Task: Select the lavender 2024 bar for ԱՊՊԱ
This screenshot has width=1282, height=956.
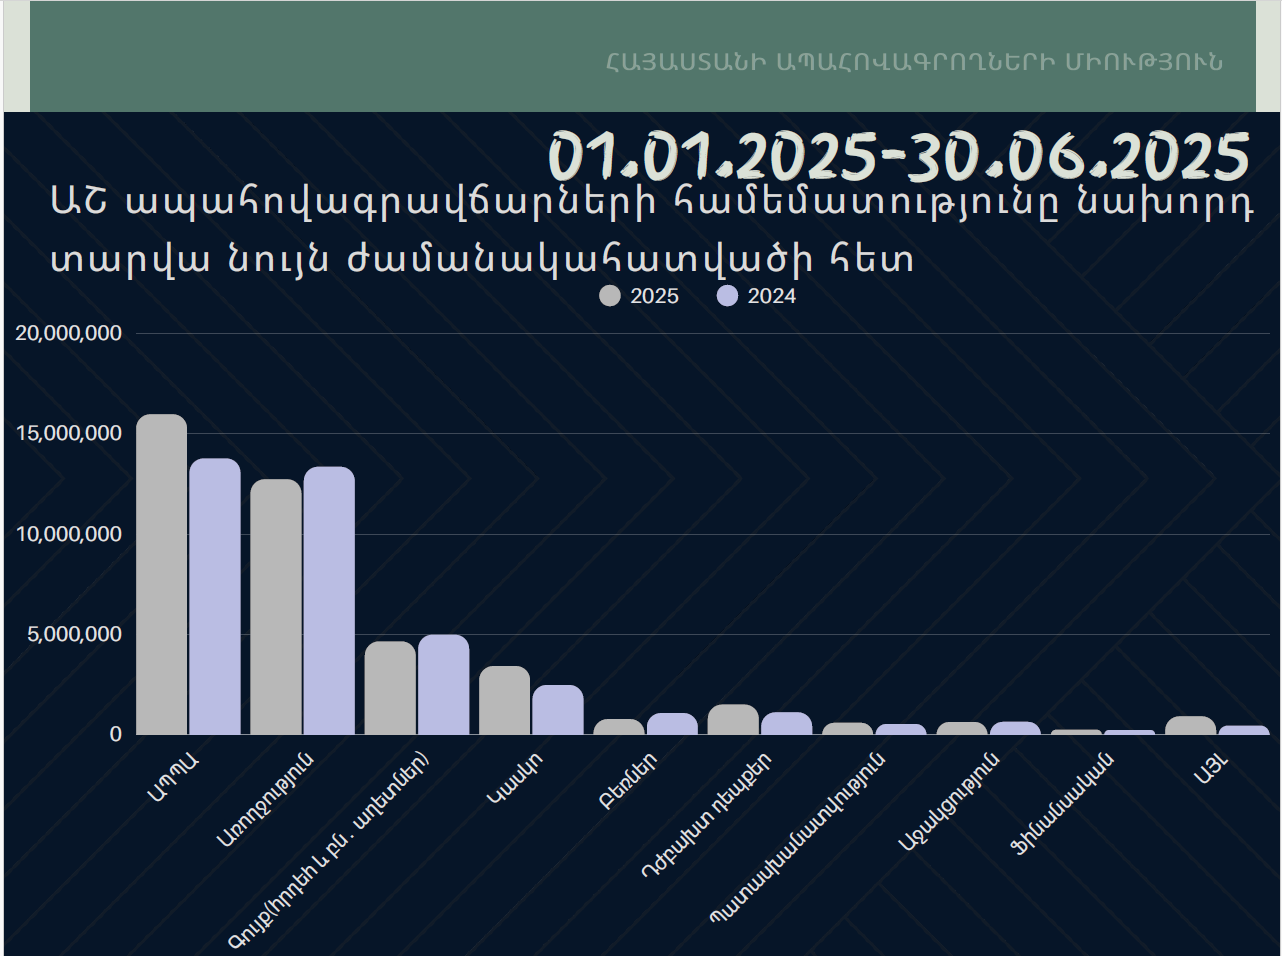Action: [x=215, y=597]
